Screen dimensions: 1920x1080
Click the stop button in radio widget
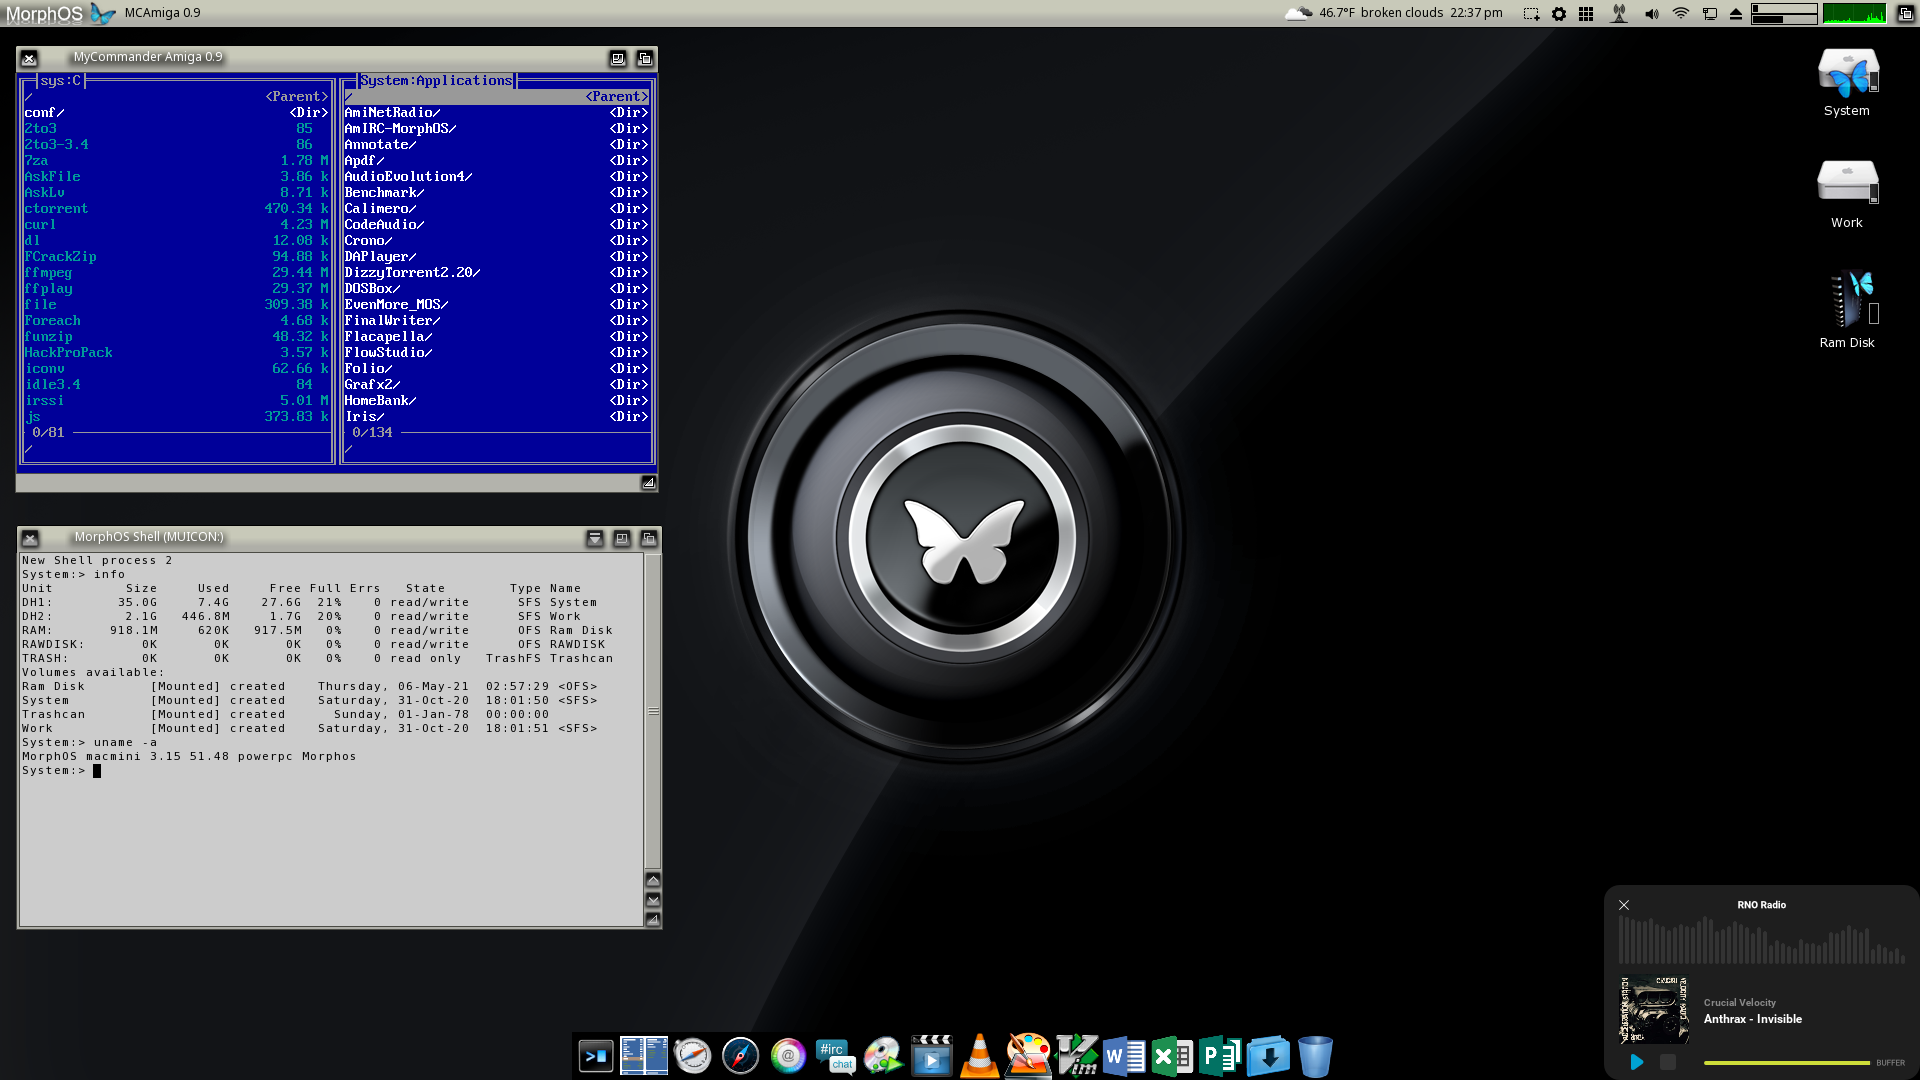(1667, 1062)
